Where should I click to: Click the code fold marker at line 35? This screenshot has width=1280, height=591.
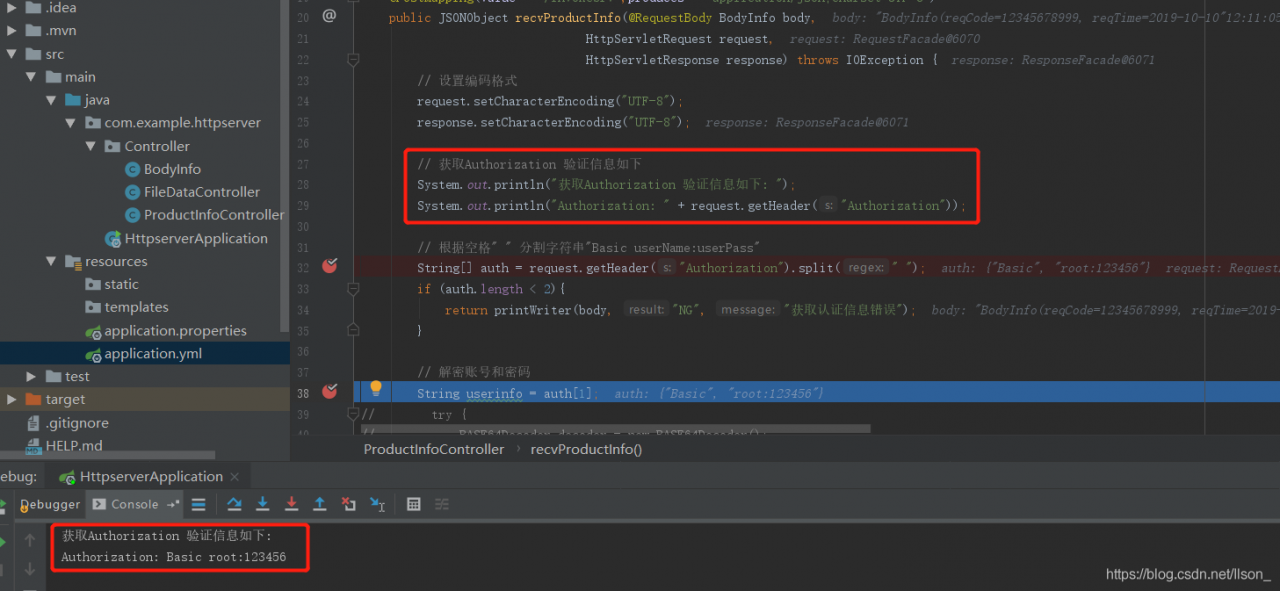[x=352, y=330]
